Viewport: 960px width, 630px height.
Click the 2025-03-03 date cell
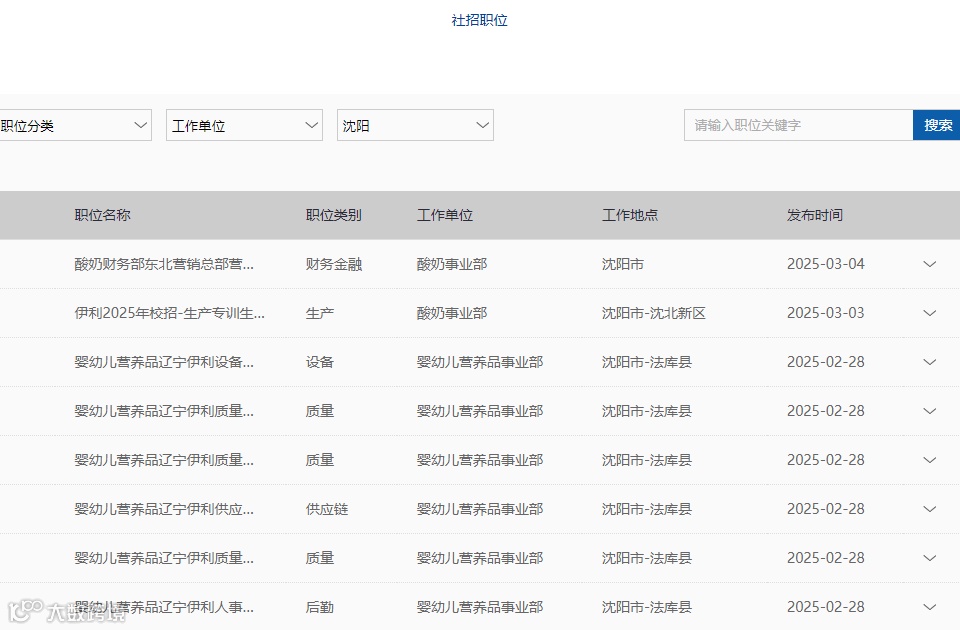[825, 313]
